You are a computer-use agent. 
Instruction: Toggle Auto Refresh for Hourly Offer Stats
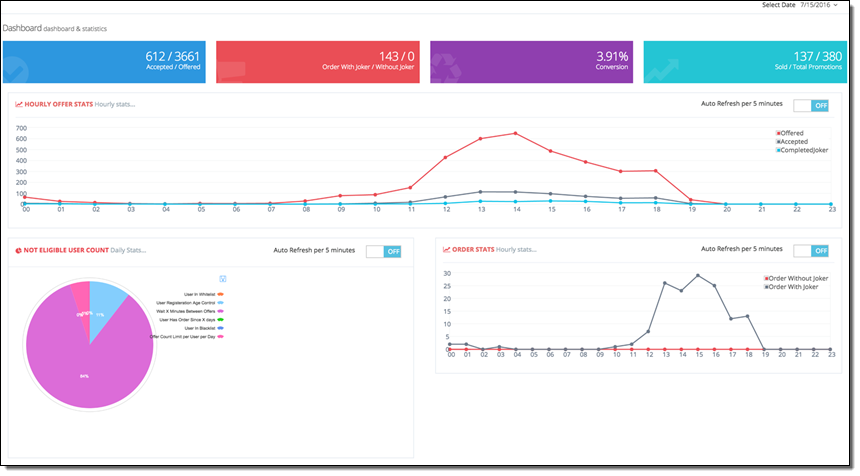coord(810,105)
